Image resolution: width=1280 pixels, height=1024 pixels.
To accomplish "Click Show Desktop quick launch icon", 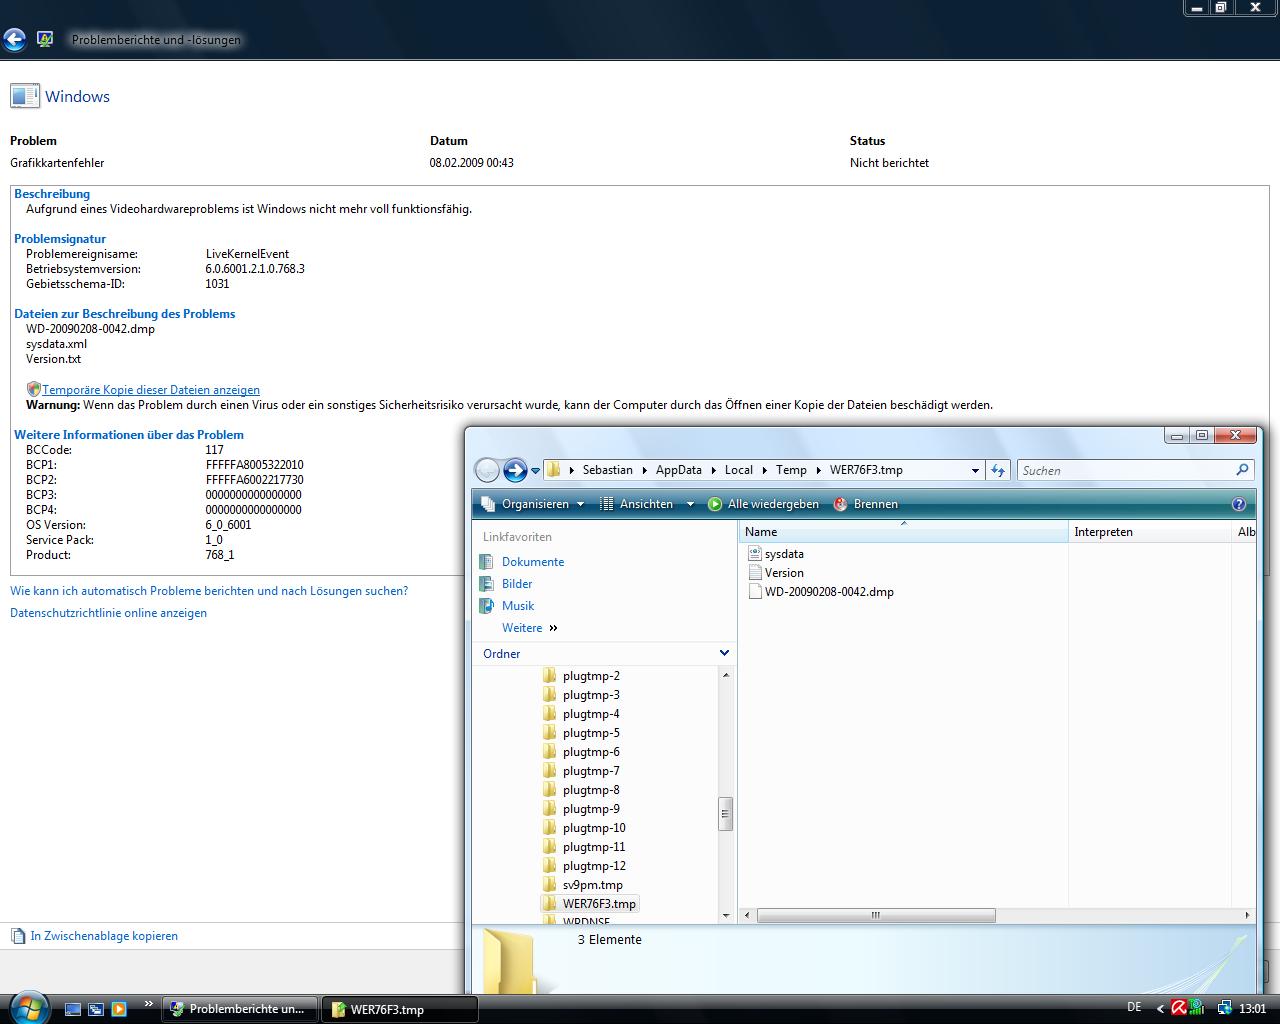I will tap(72, 1009).
